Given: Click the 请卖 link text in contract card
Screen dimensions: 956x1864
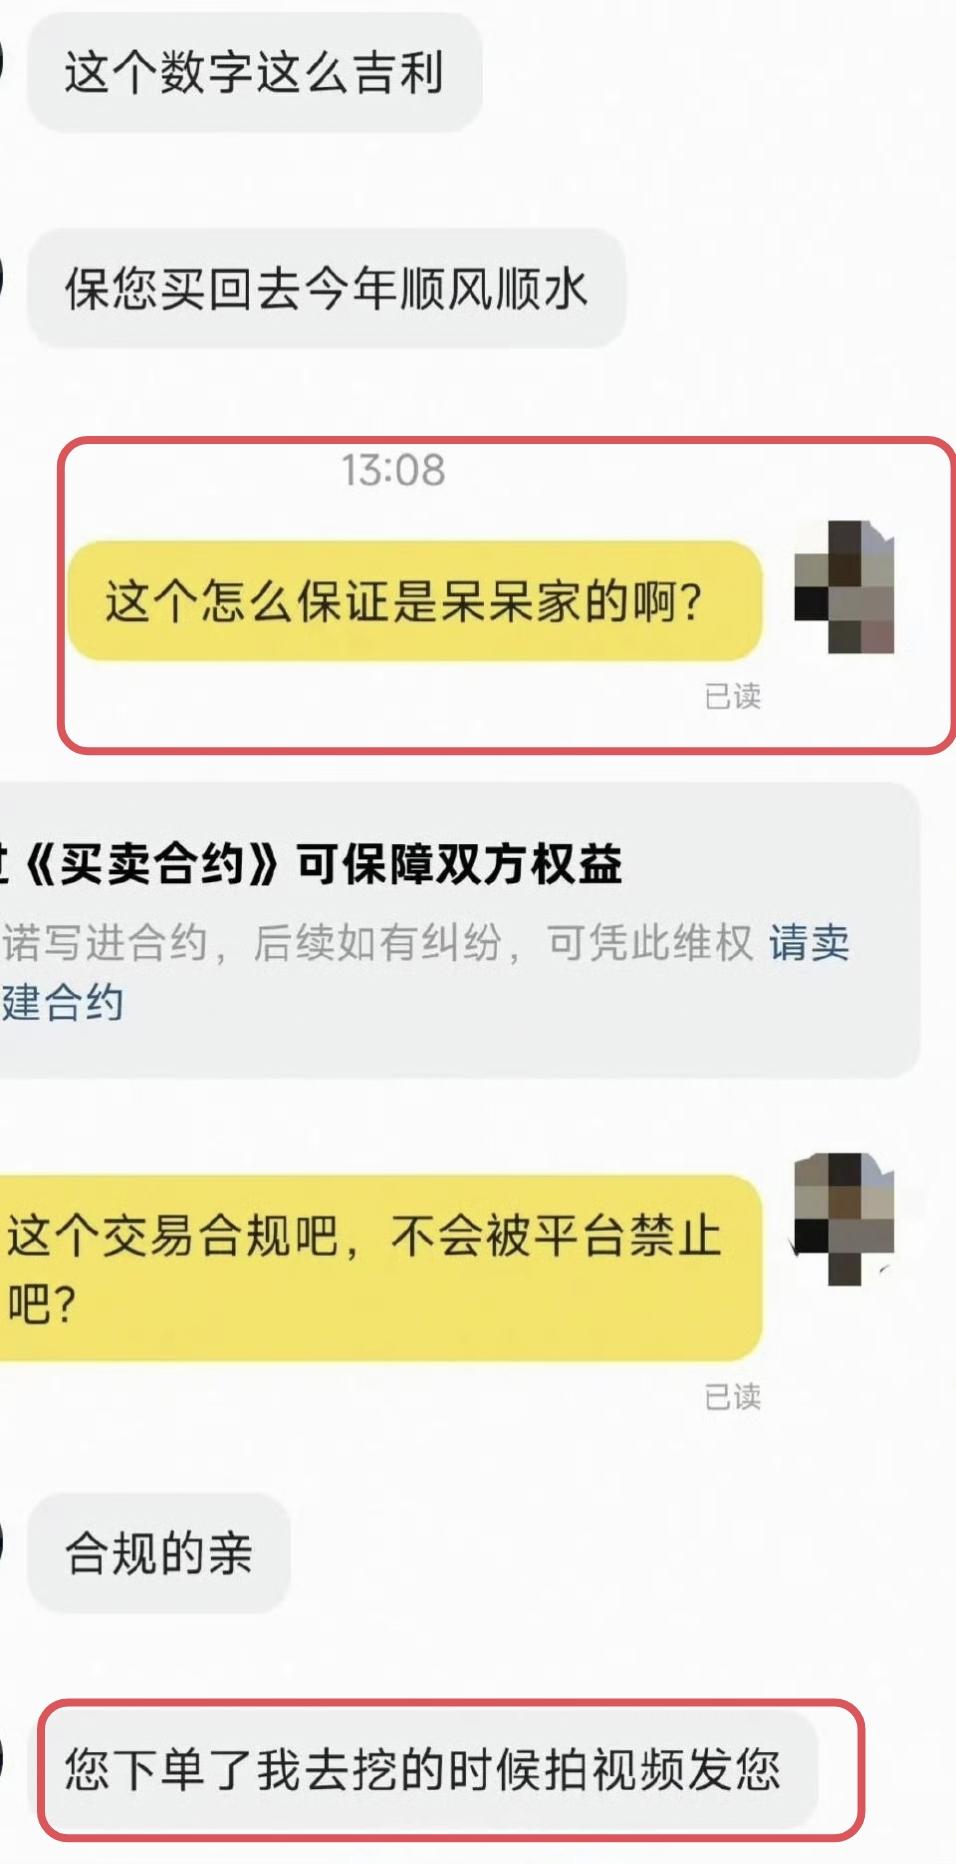Looking at the screenshot, I should click(x=809, y=943).
